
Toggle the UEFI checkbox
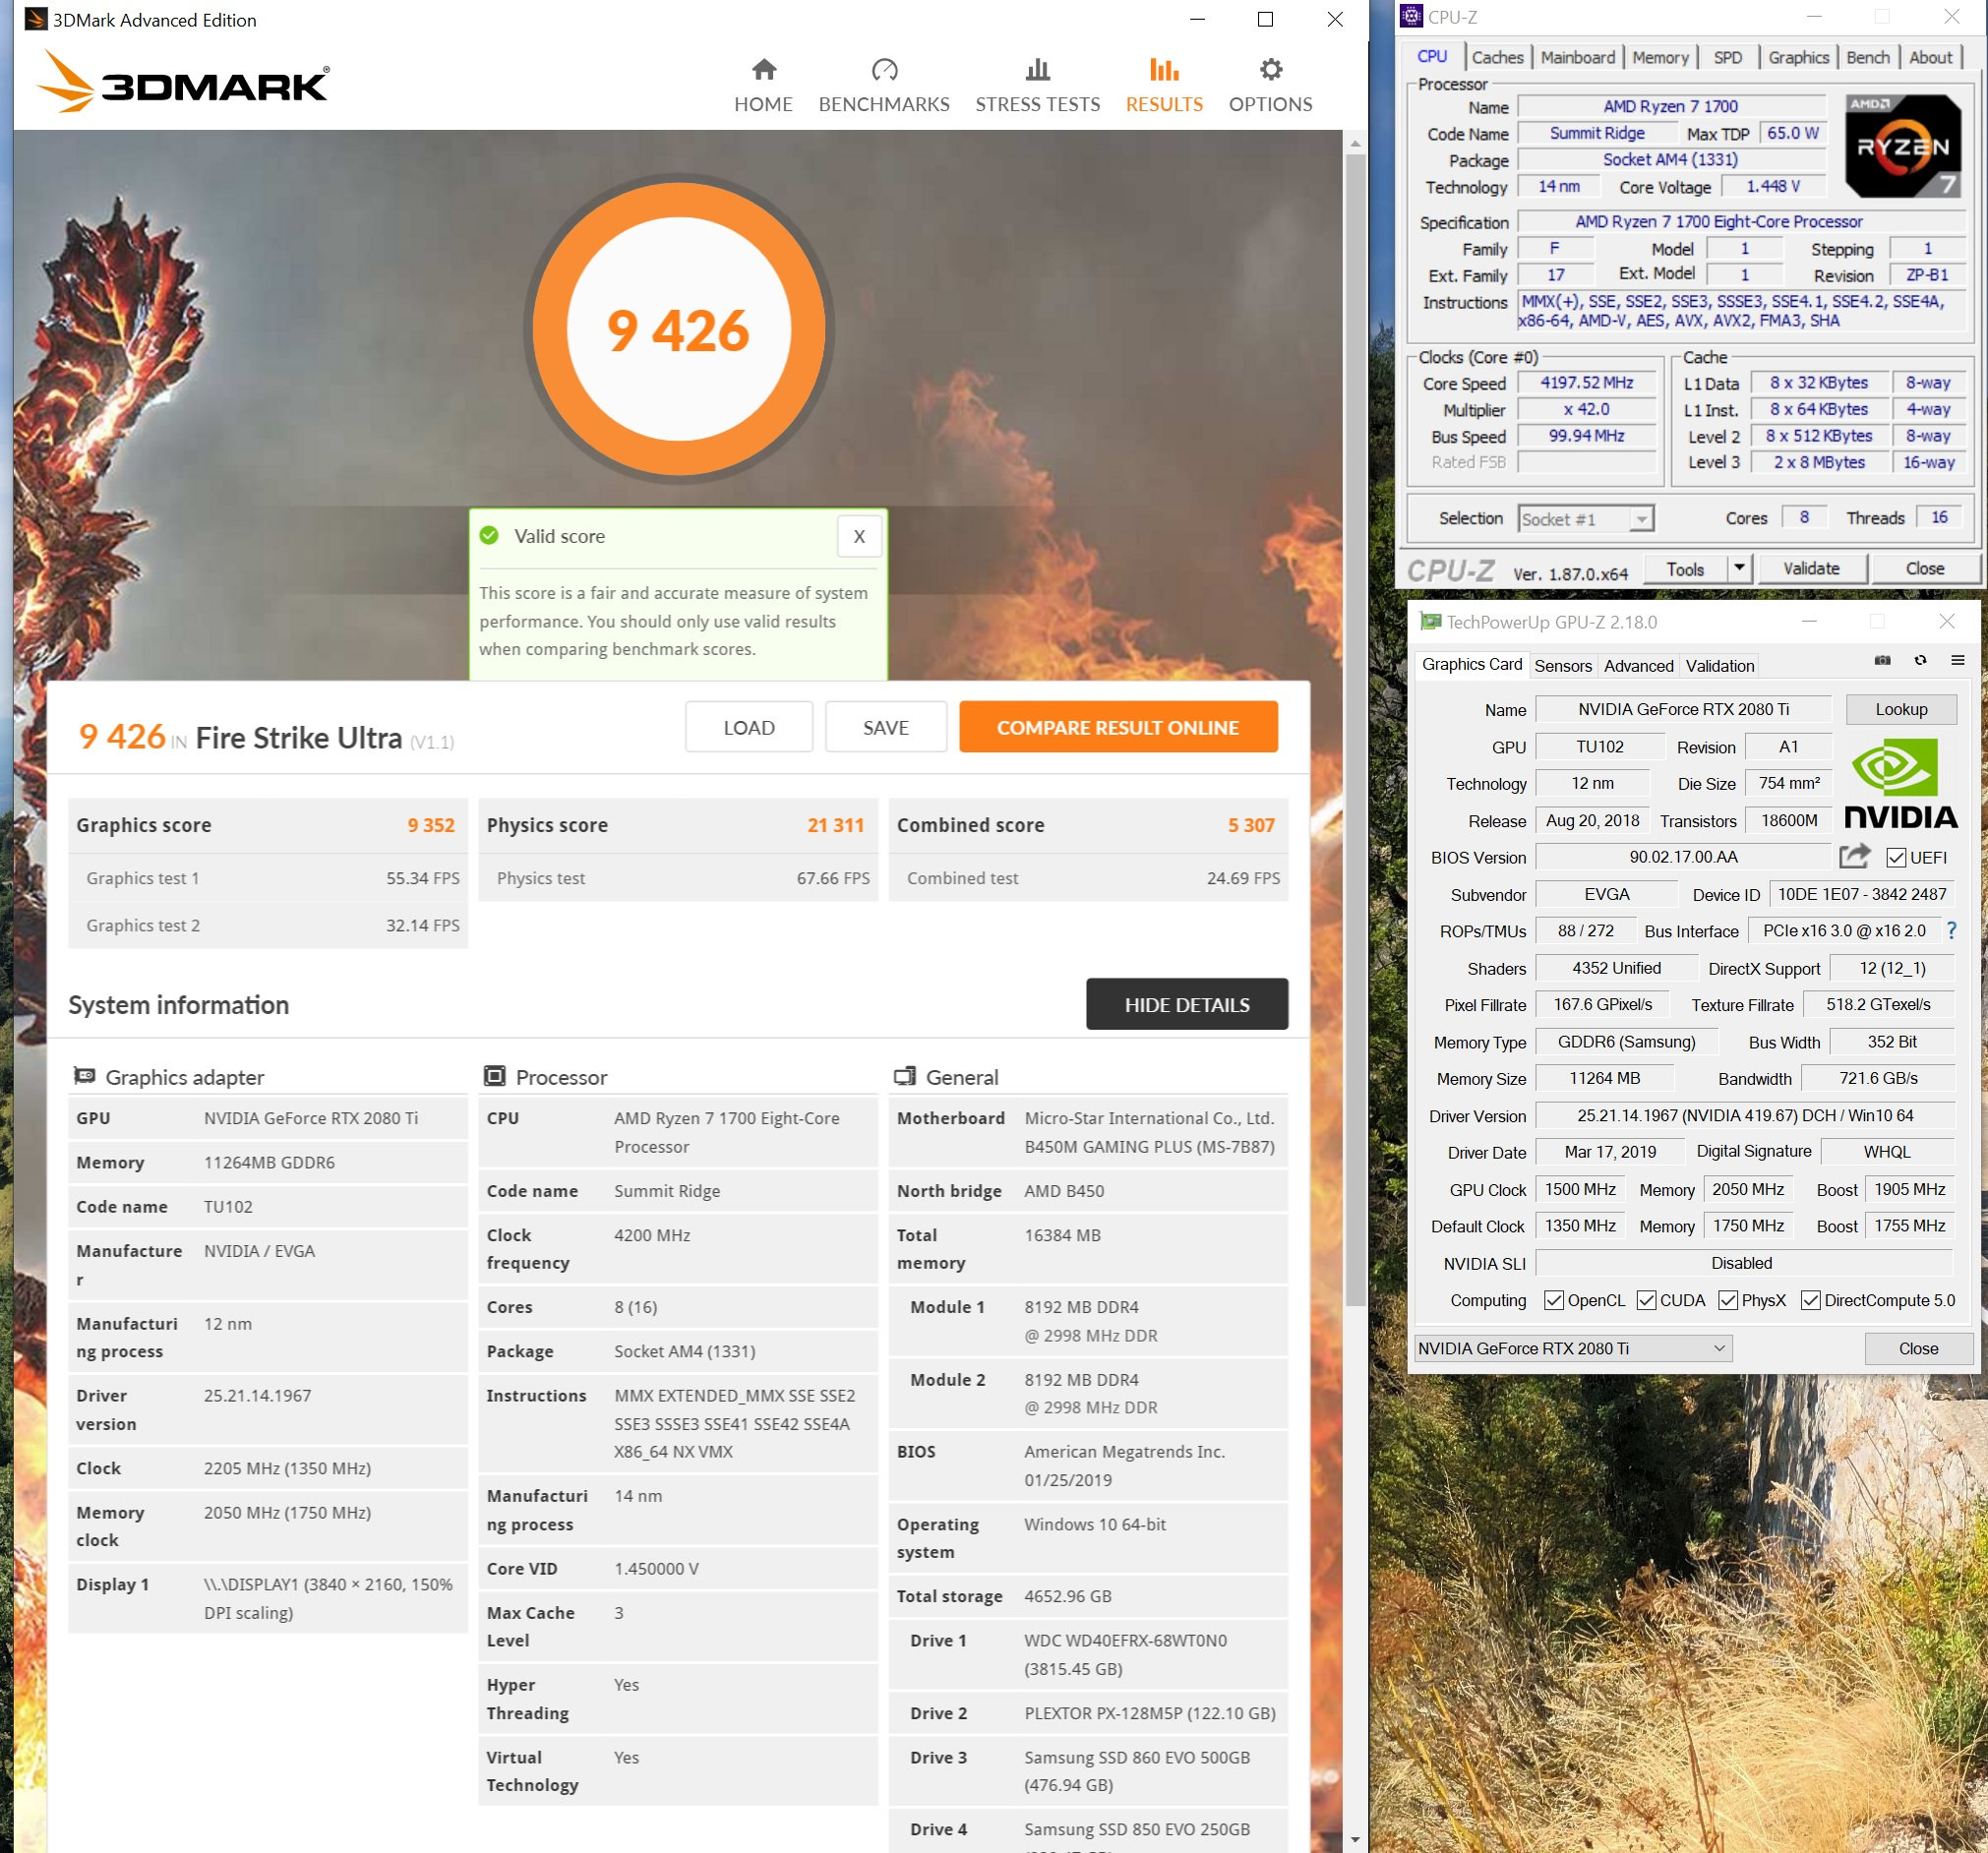click(x=1895, y=858)
